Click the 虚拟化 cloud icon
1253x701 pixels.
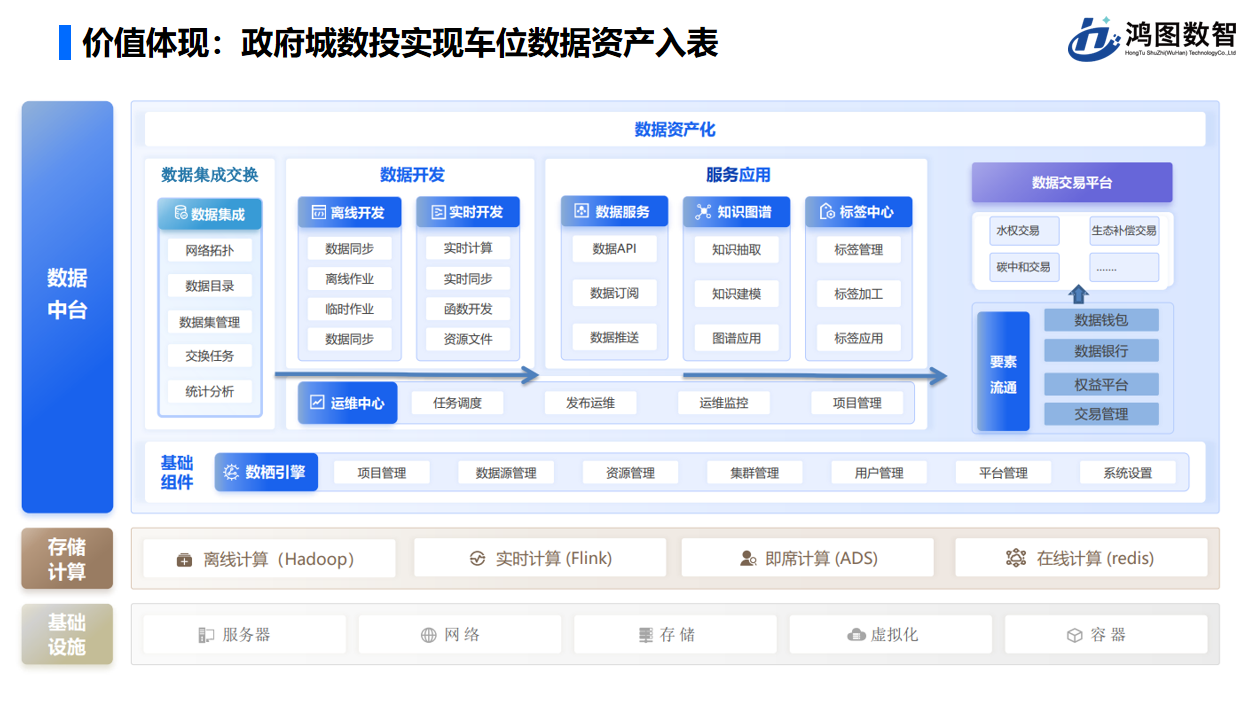(x=856, y=635)
